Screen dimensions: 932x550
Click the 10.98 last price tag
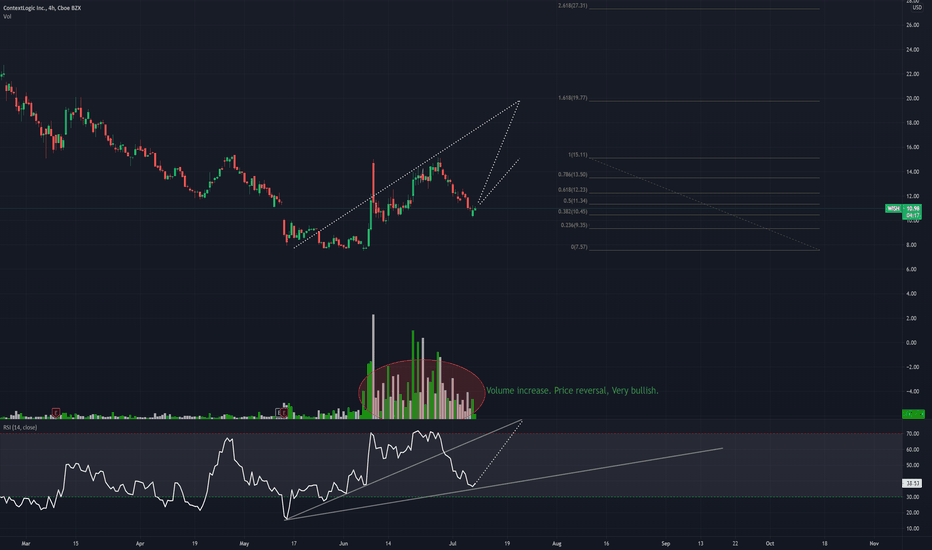point(912,209)
